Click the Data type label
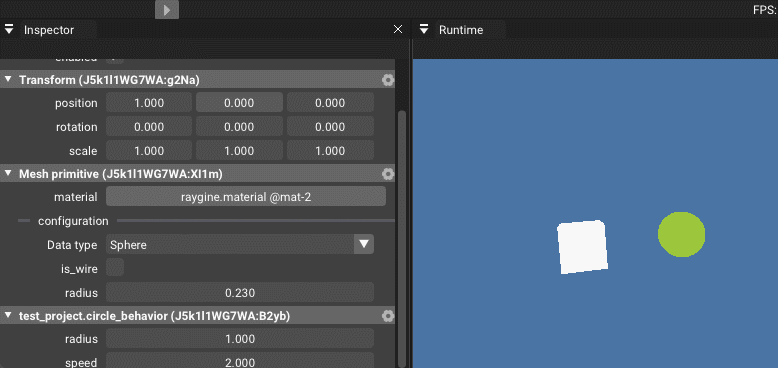Viewport: 778px width, 368px height. (72, 245)
